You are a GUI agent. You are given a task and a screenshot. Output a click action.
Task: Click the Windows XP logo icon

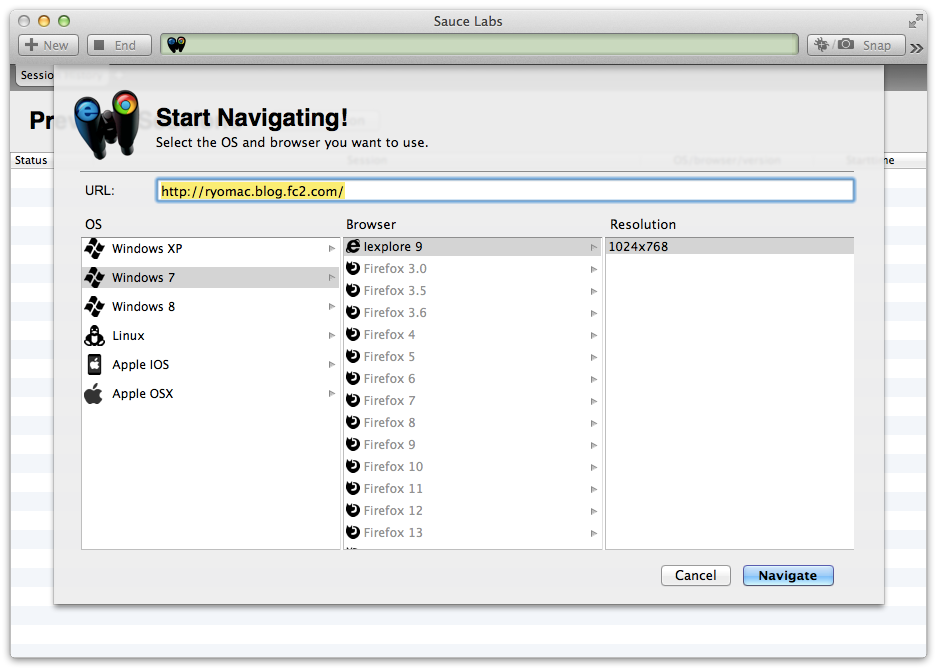click(94, 248)
